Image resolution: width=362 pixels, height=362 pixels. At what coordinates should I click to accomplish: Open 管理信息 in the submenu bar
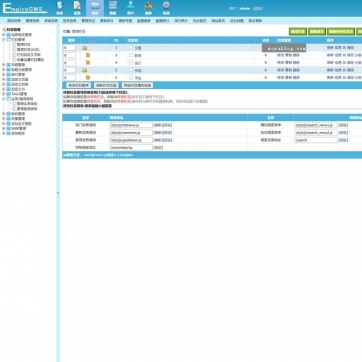pyautogui.click(x=32, y=21)
